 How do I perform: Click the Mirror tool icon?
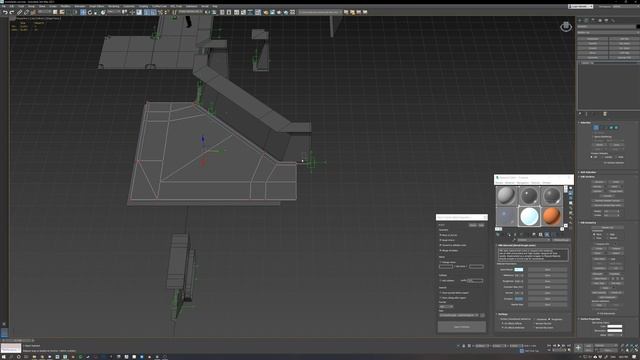207,12
